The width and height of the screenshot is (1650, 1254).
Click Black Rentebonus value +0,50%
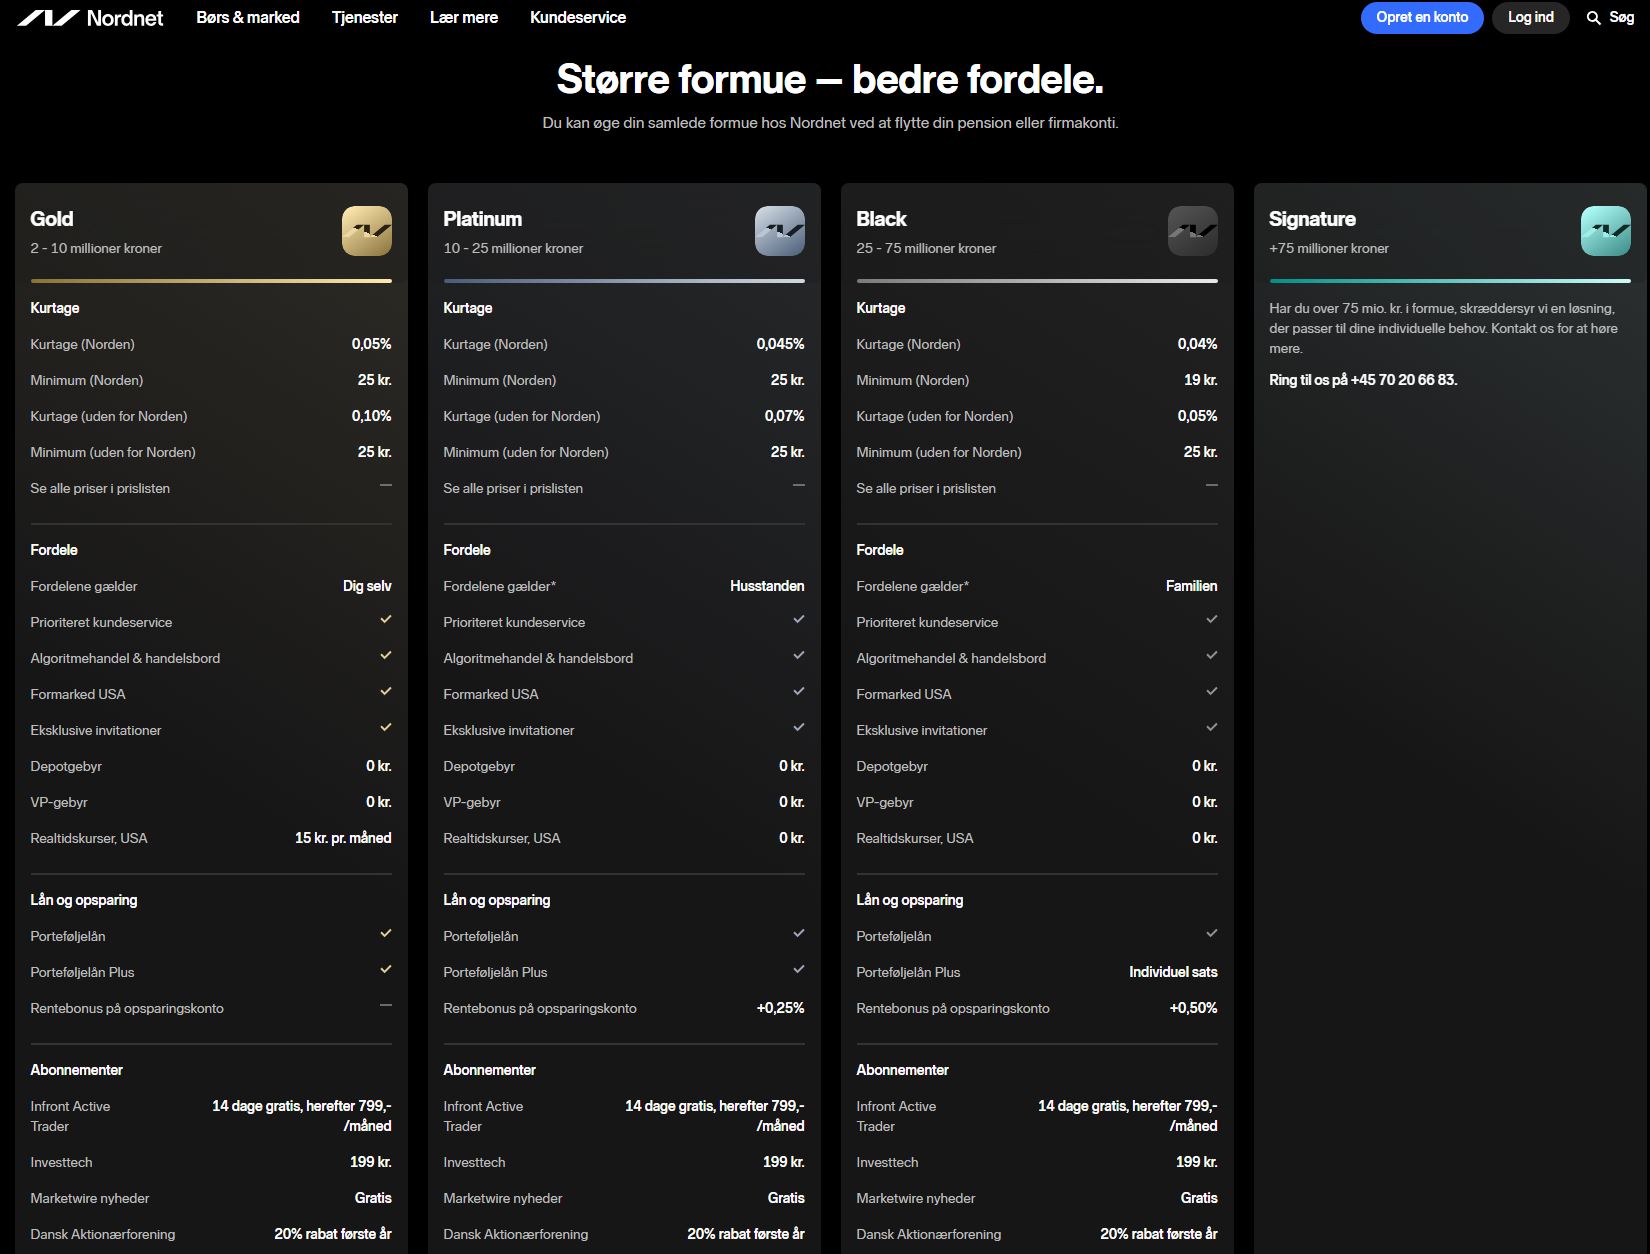1193,1008
